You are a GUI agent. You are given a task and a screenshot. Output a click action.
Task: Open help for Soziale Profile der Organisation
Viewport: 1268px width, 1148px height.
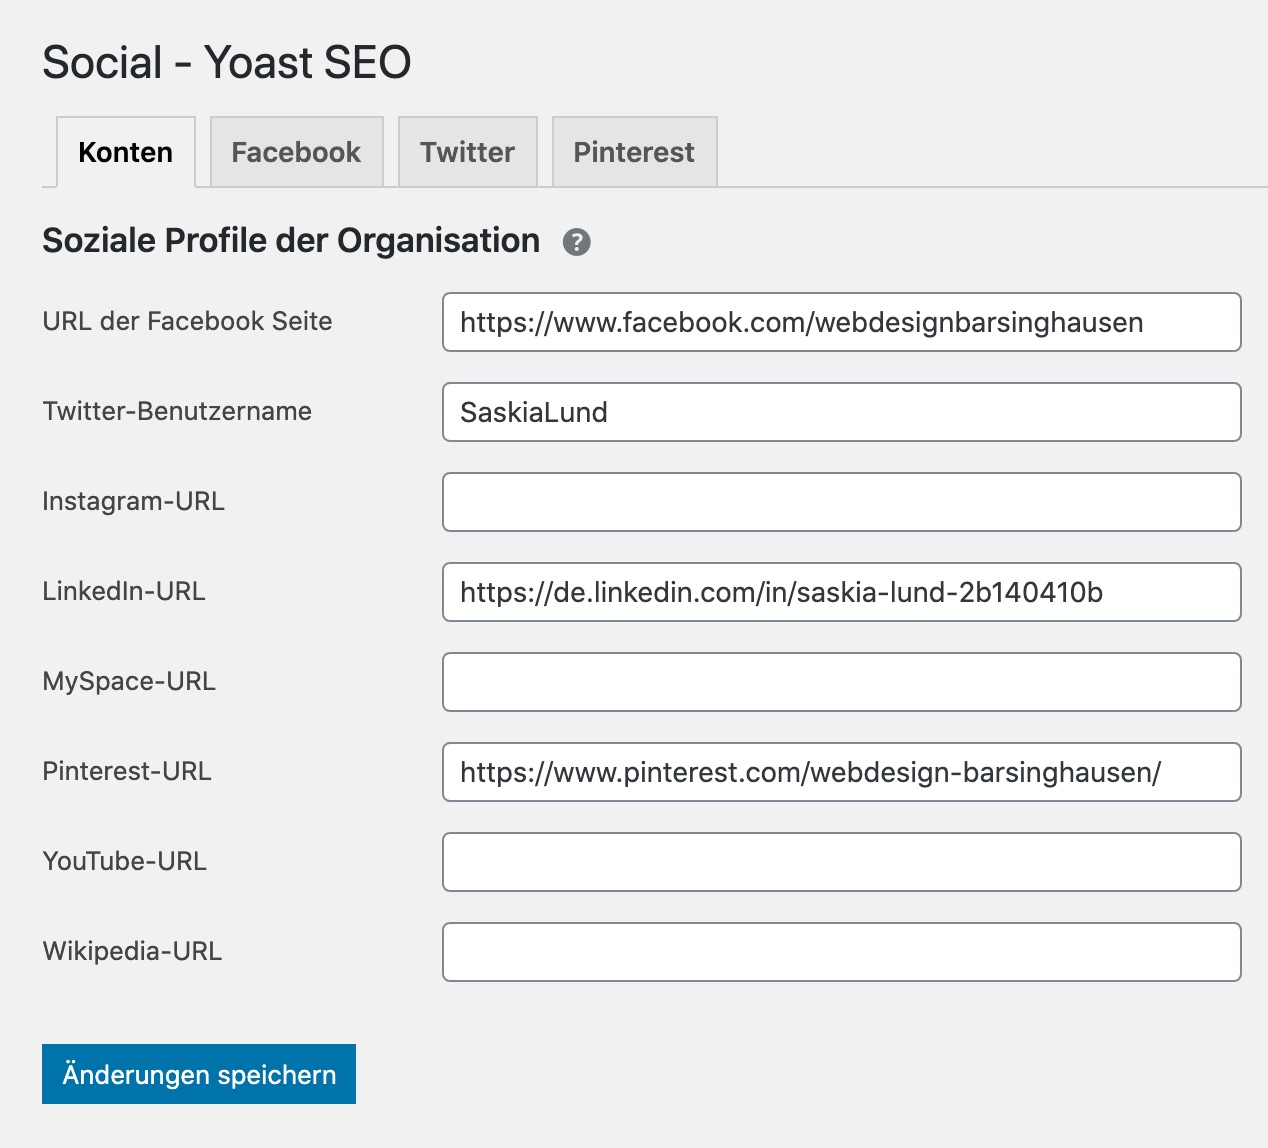point(576,242)
